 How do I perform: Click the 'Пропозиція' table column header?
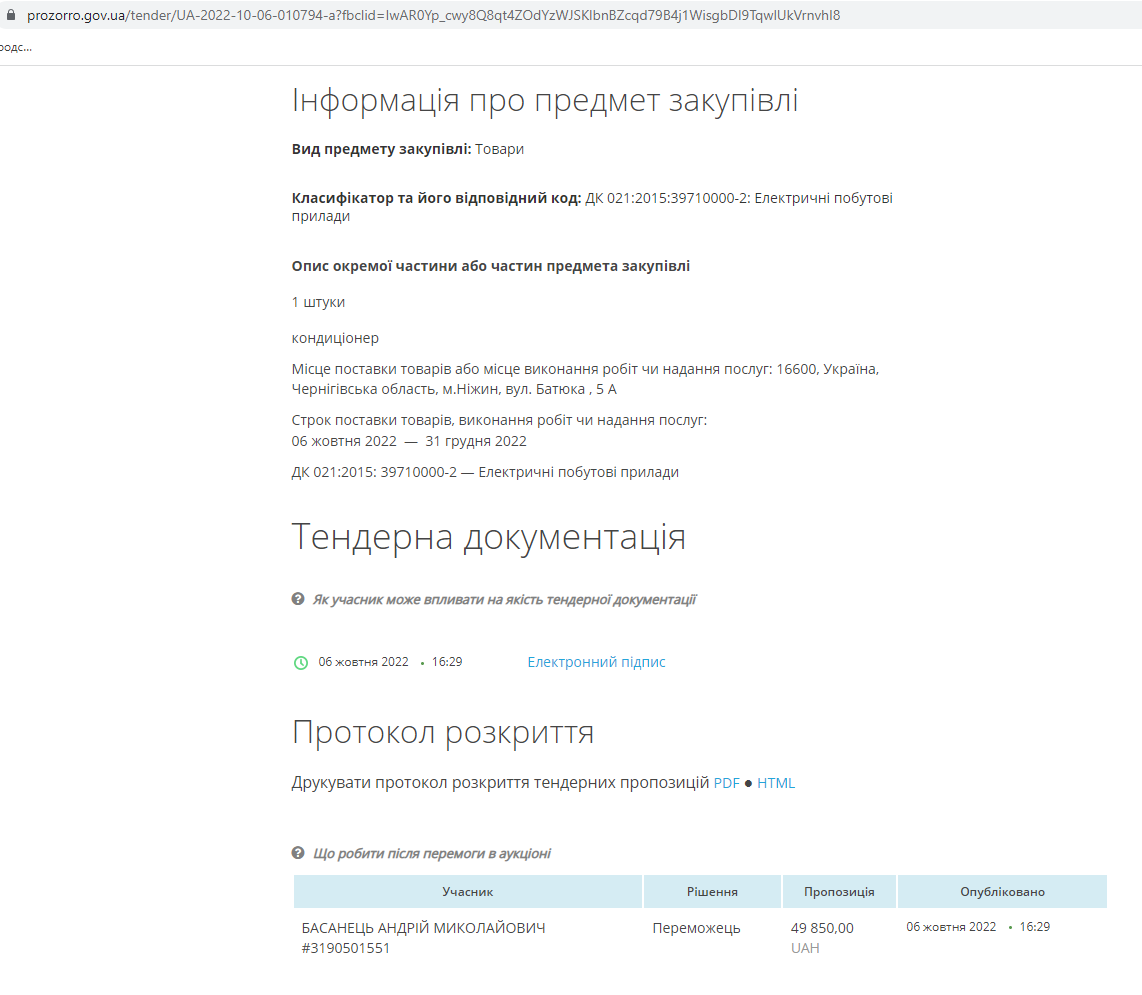point(839,892)
